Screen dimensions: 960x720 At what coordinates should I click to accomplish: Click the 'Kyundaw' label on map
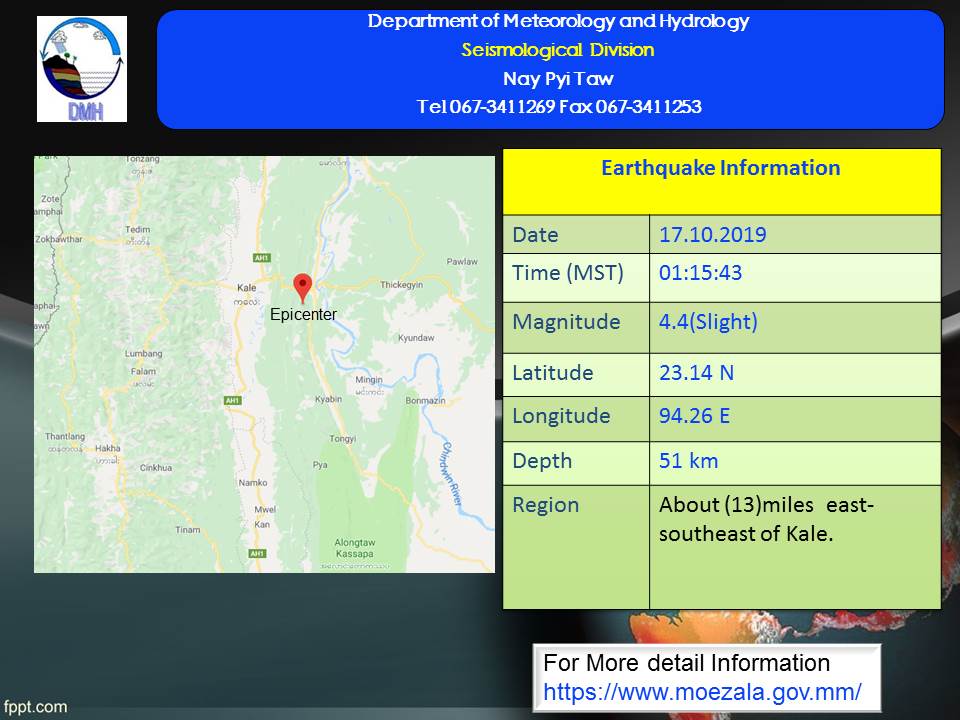click(416, 338)
